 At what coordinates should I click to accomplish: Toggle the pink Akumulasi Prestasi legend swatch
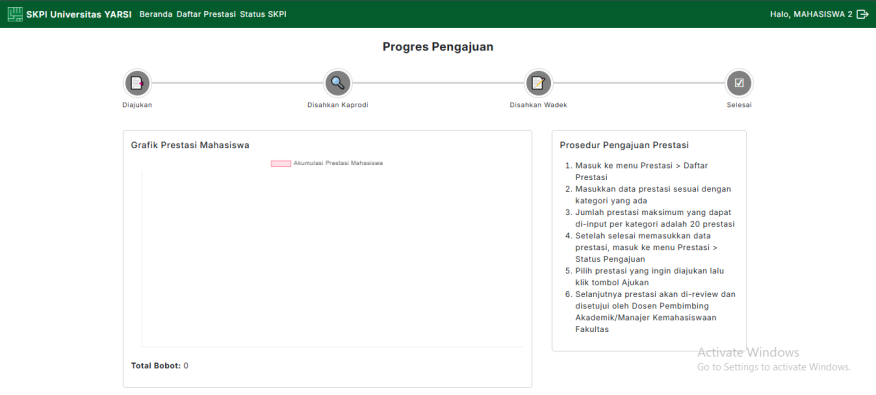281,163
